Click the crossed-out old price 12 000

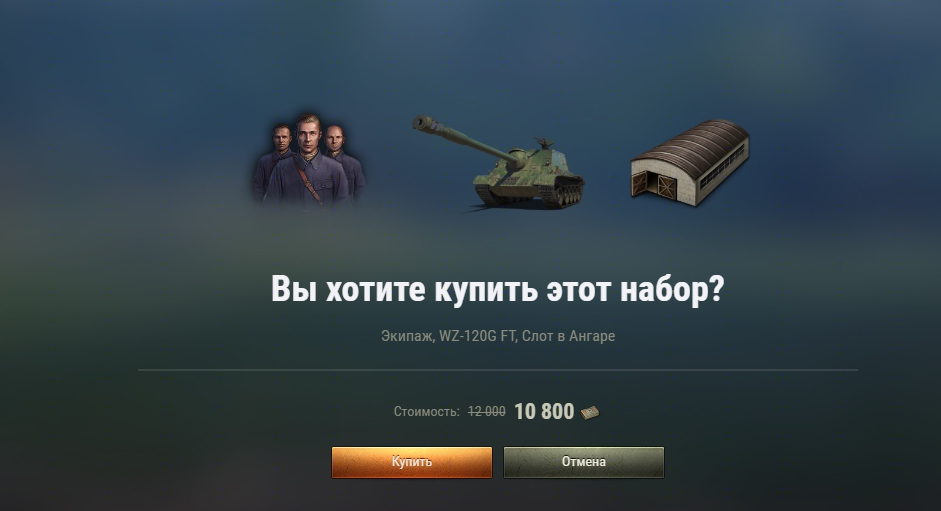[x=487, y=411]
